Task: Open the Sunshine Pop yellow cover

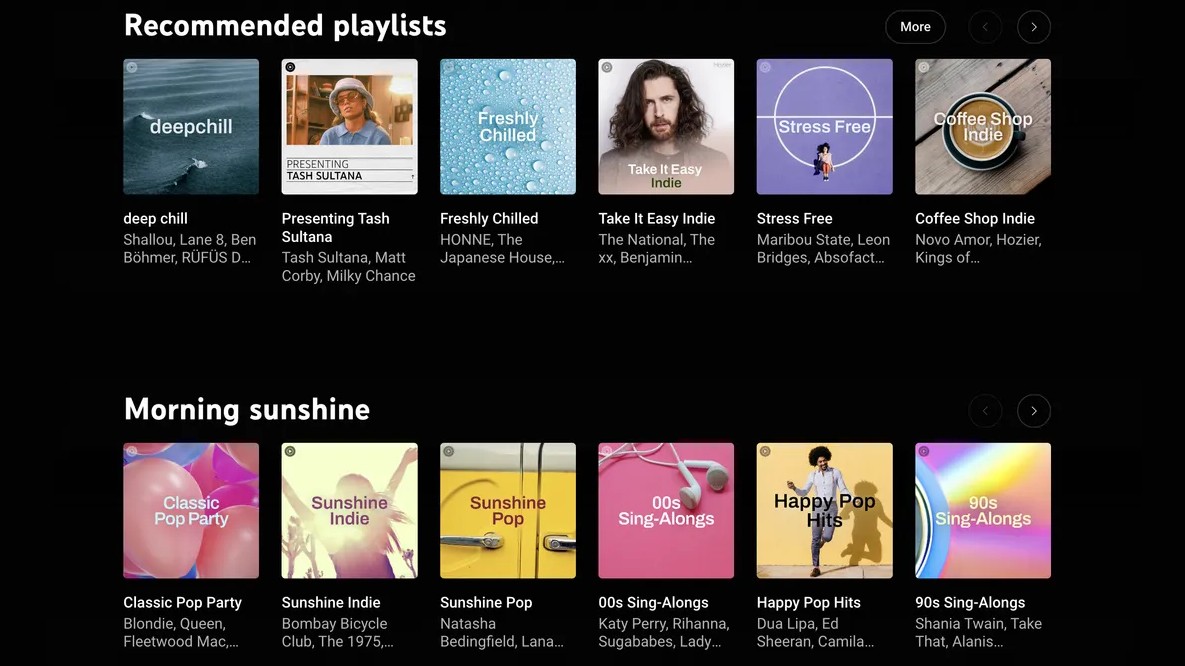Action: pyautogui.click(x=508, y=511)
